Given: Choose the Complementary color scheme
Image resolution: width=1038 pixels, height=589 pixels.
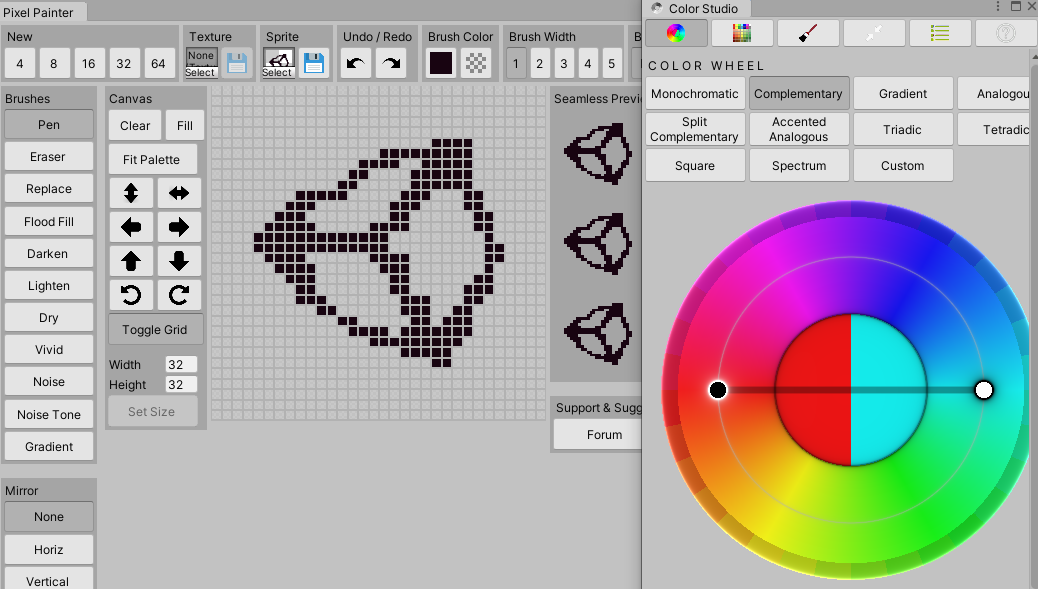Looking at the screenshot, I should (799, 93).
